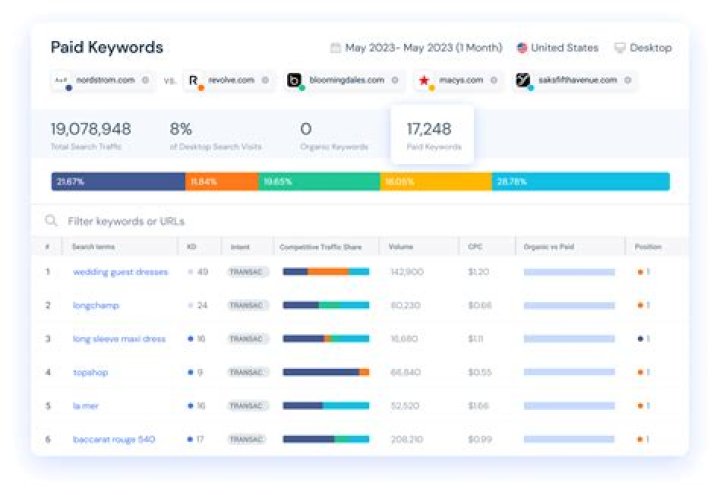Select the Desktop Search Visits metric
Screen dimensions: 720x495
click(x=216, y=135)
